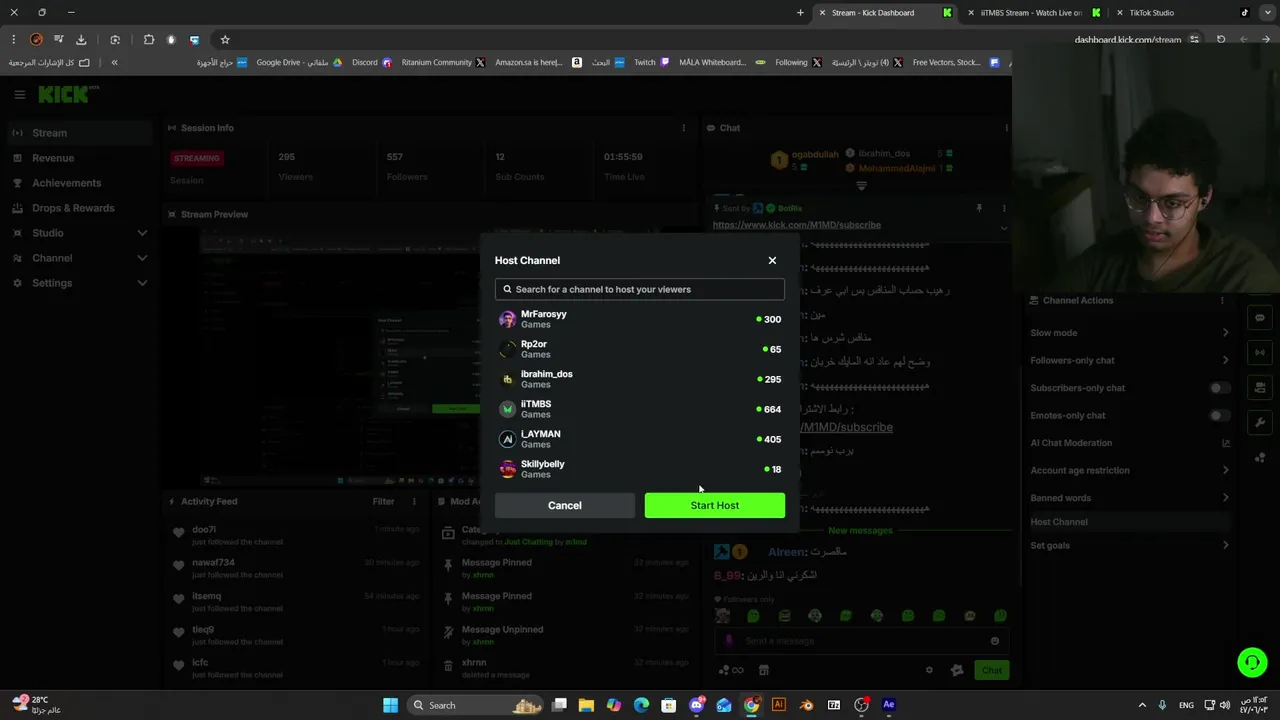Open chat settings gear icon

tap(929, 670)
